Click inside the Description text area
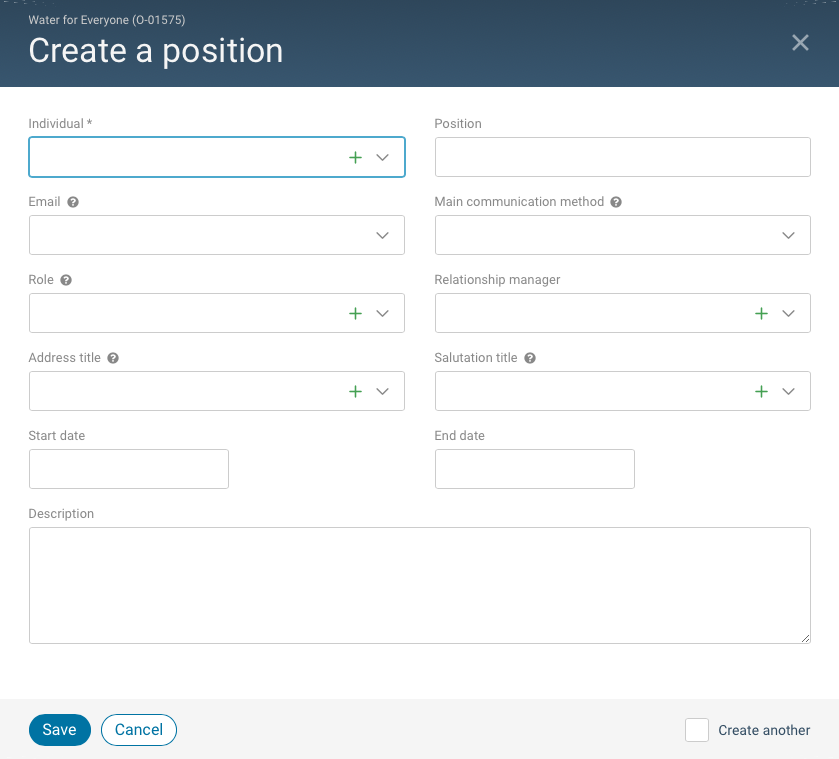 point(419,585)
